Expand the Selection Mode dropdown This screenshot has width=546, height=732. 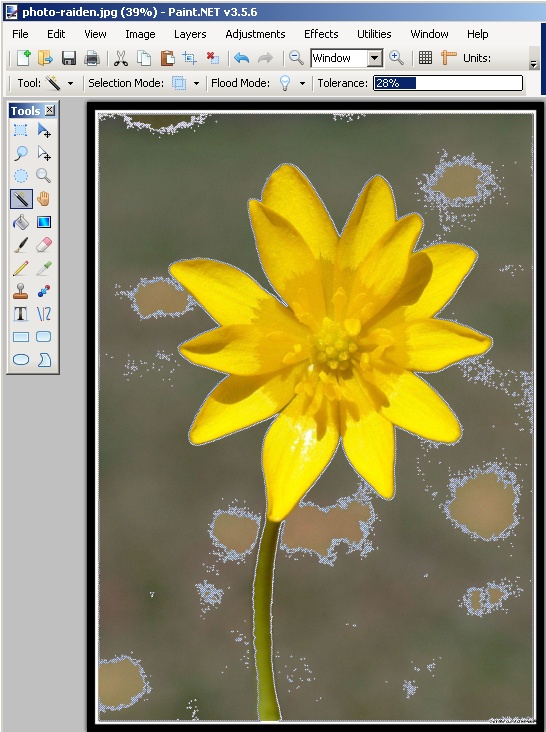(196, 84)
